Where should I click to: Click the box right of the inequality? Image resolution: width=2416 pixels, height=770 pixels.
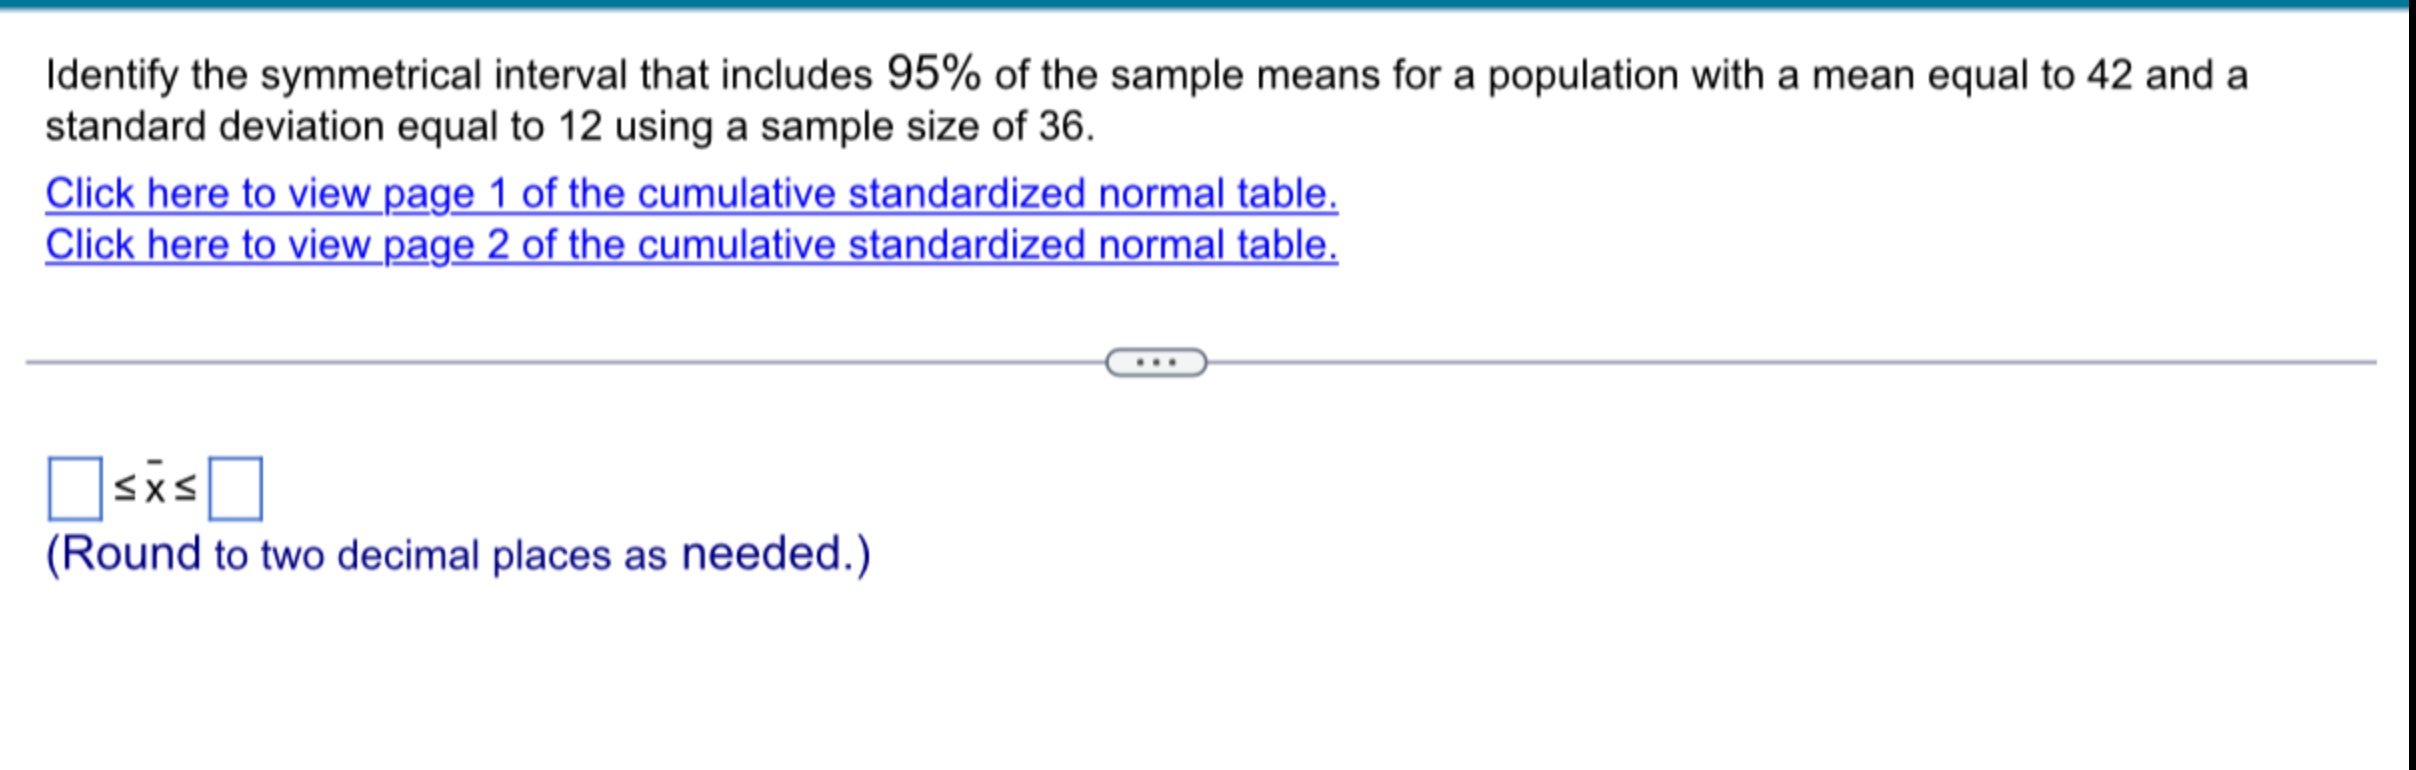(x=235, y=487)
